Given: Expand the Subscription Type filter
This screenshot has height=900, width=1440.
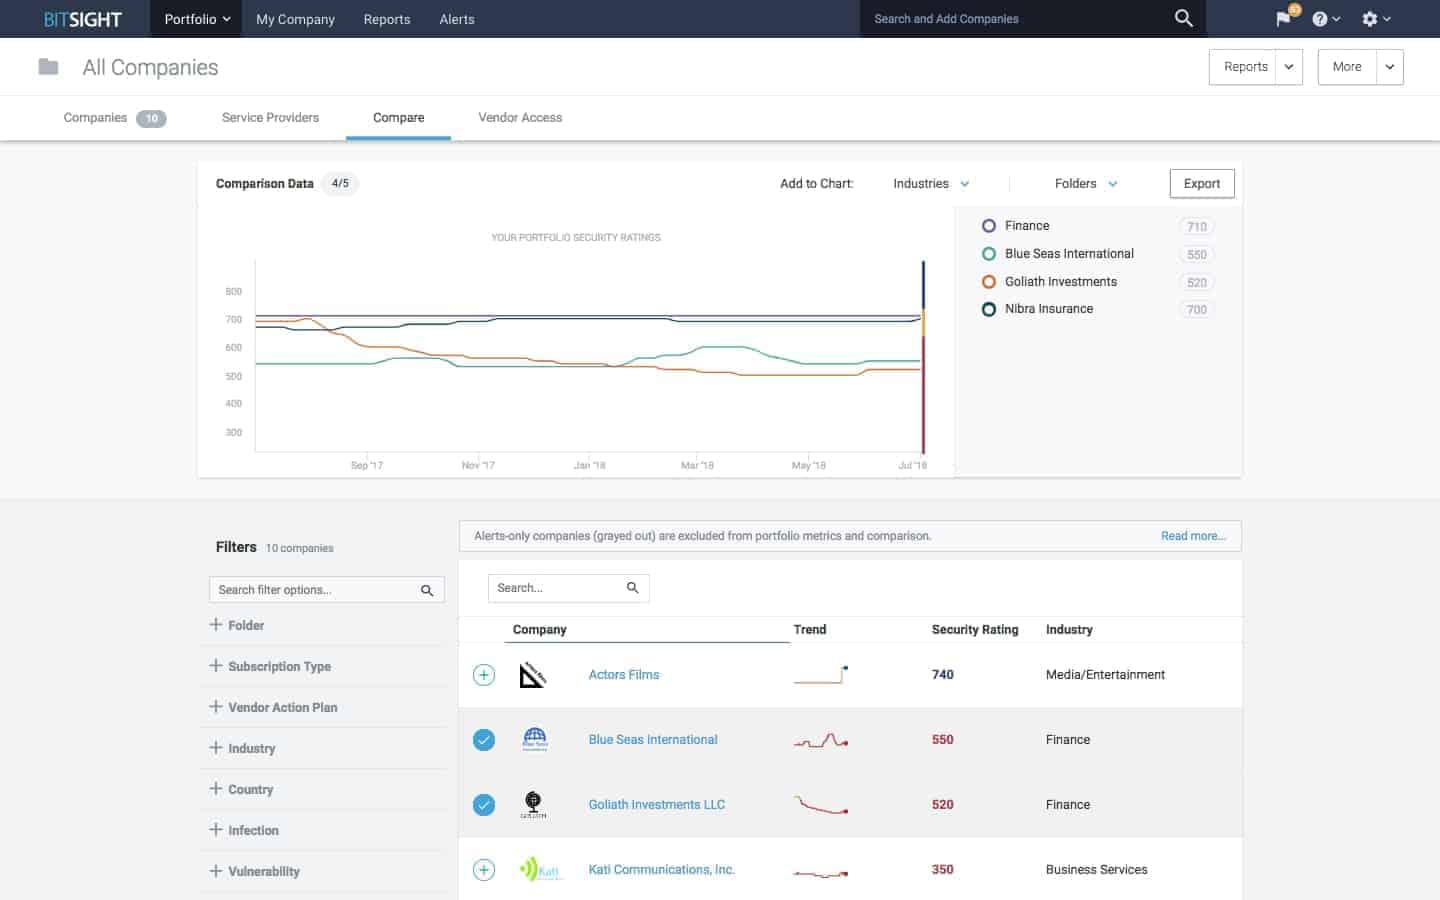Looking at the screenshot, I should click(270, 667).
